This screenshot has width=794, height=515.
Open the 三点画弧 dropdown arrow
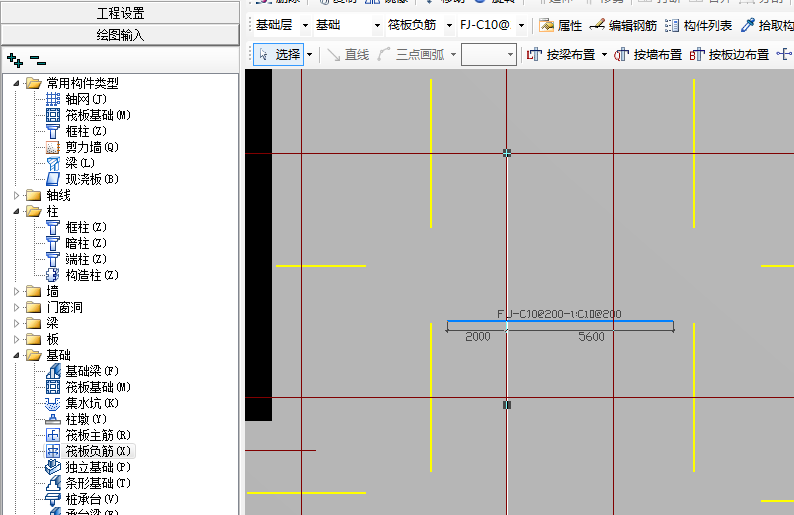[453, 55]
